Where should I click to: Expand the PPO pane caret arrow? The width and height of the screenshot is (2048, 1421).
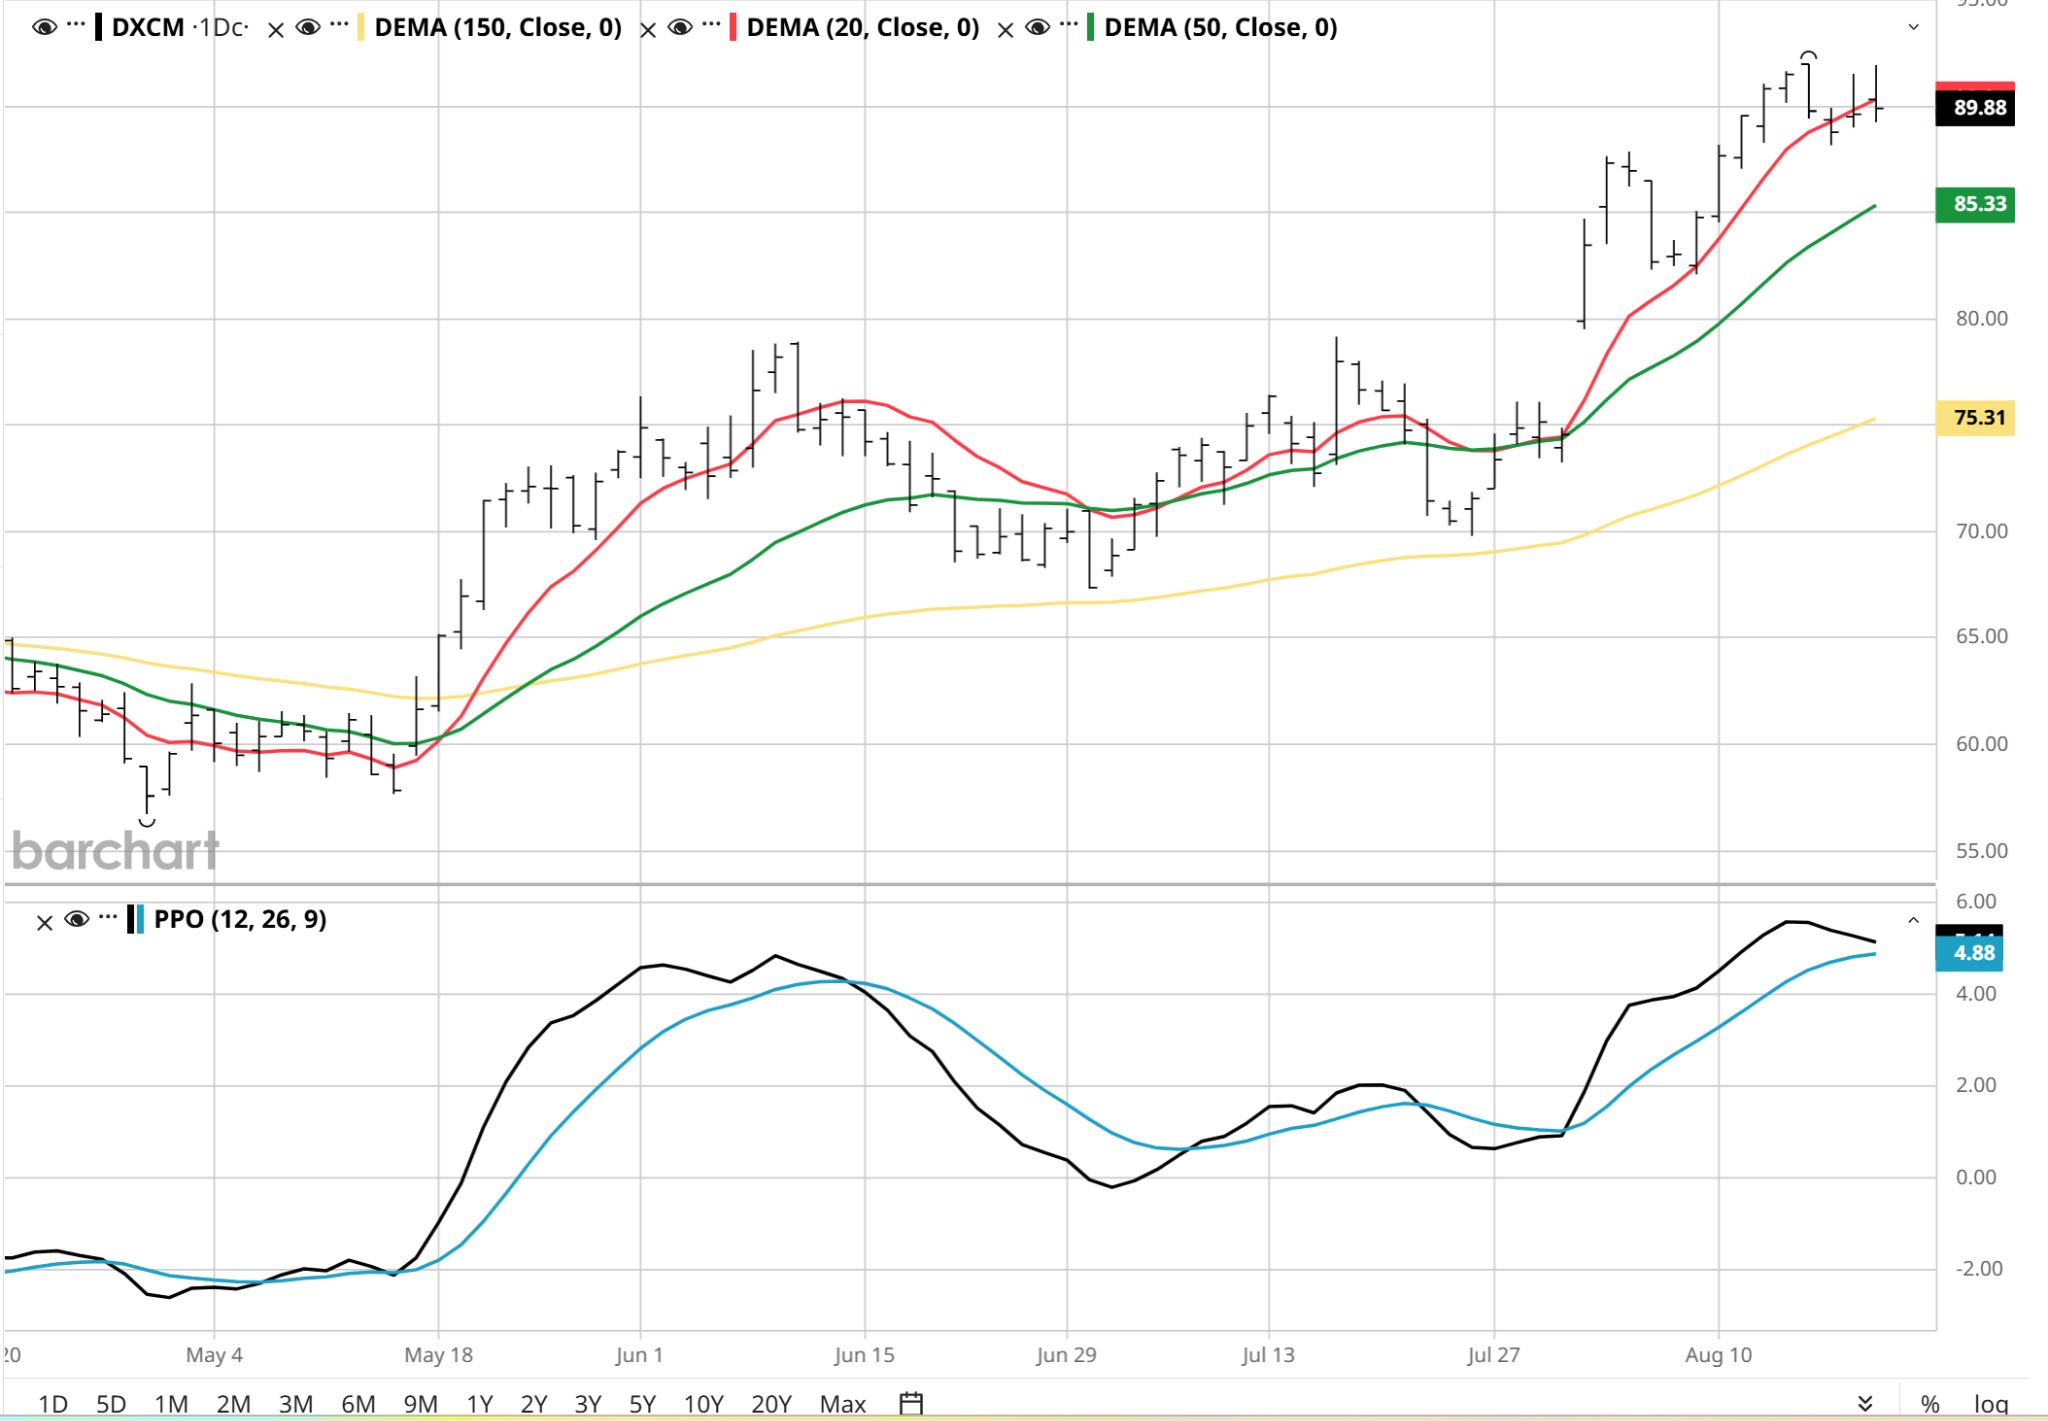click(1913, 919)
